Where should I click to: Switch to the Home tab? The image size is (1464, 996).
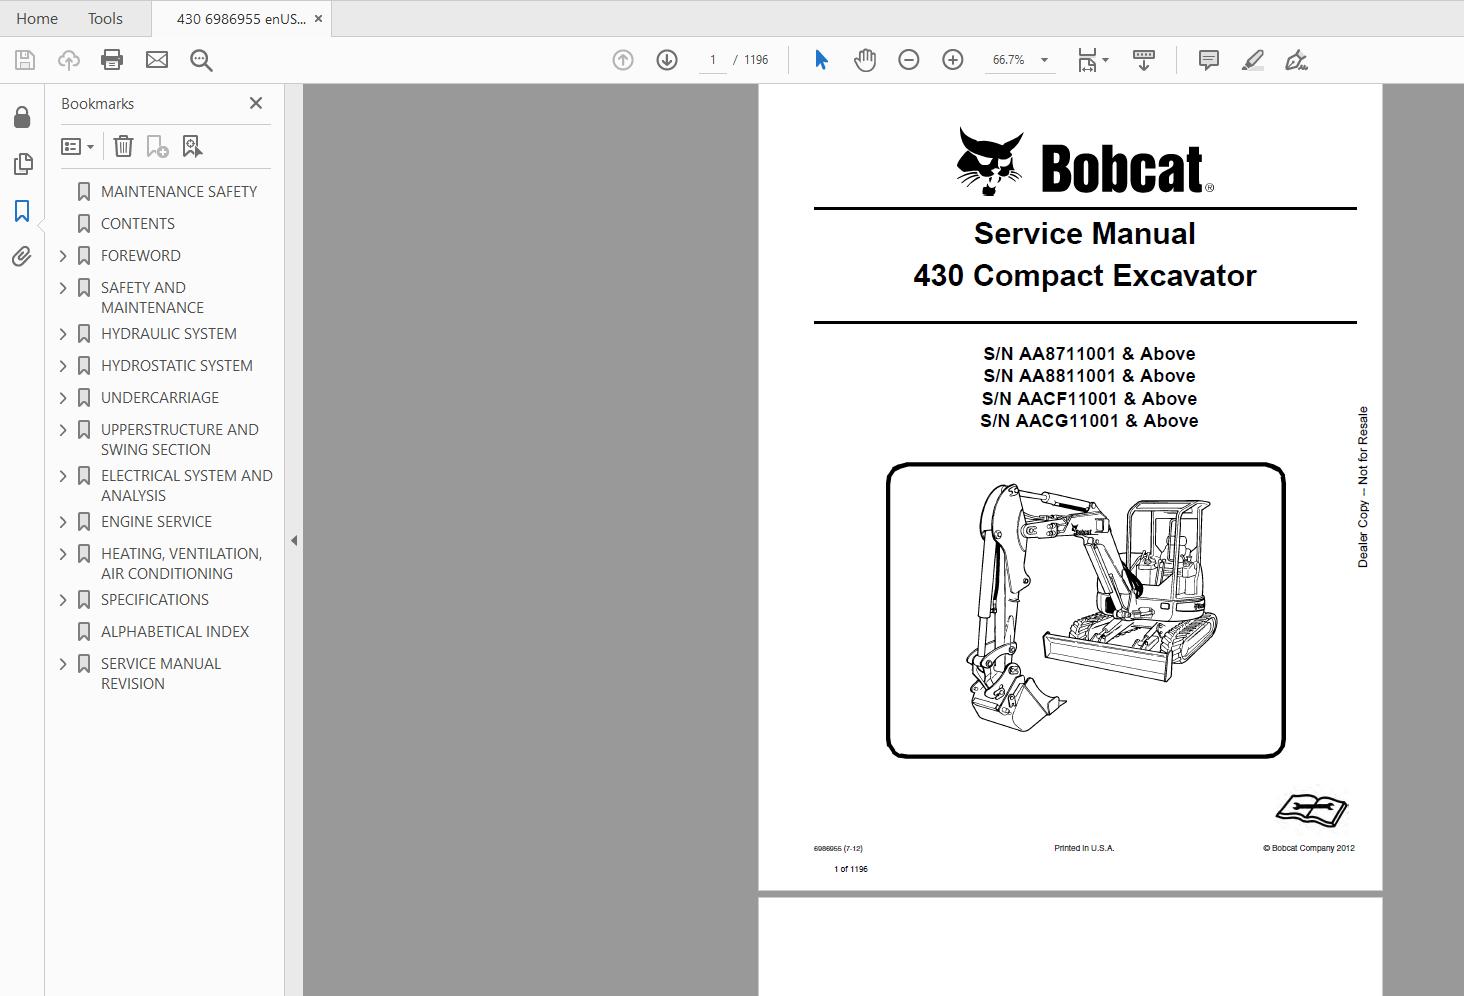pos(37,18)
